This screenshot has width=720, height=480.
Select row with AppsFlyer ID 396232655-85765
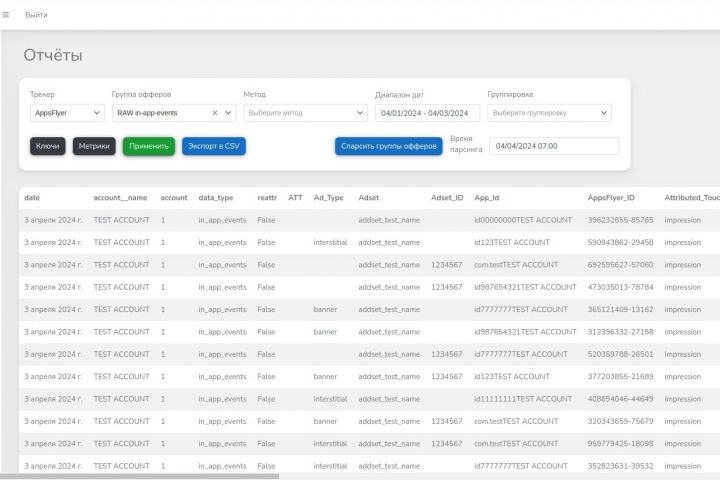(x=369, y=220)
